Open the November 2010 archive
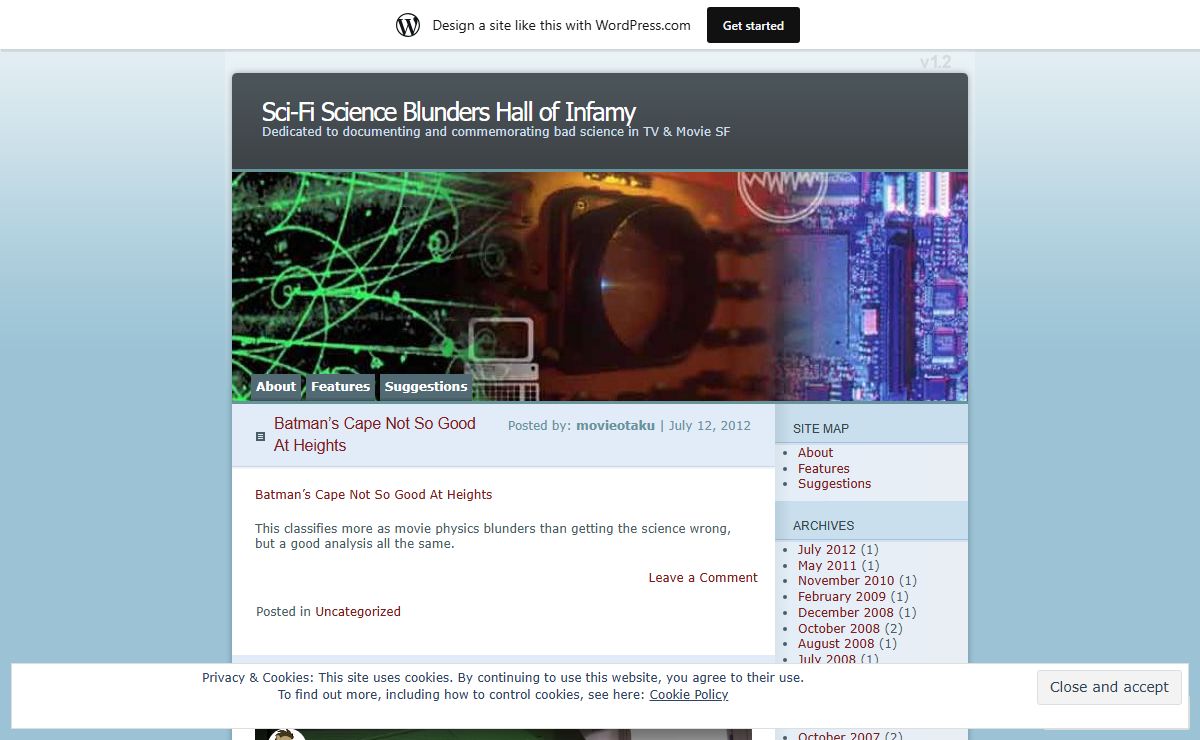The width and height of the screenshot is (1200, 740). click(845, 580)
